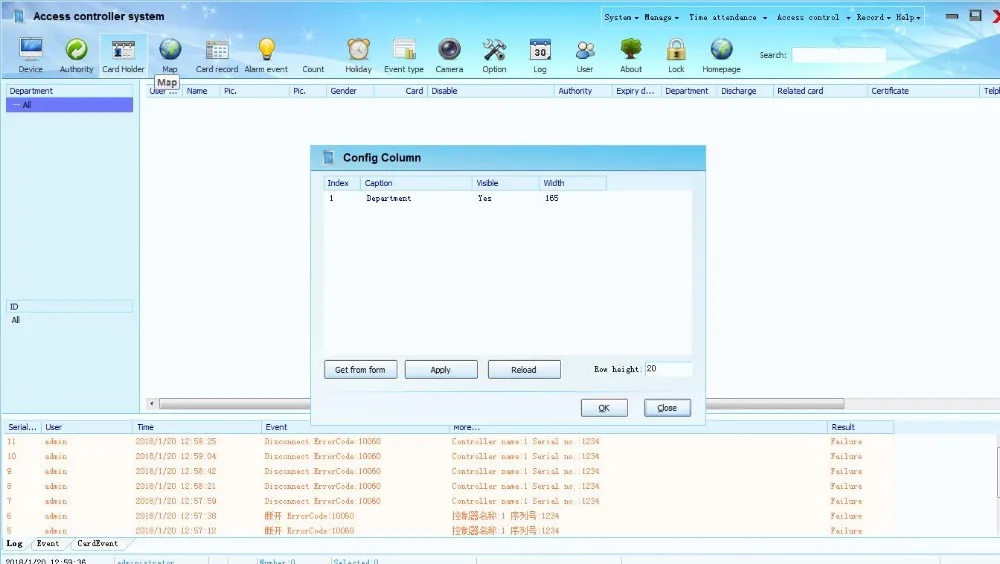
Task: Click the Certificate column header
Action: tap(923, 91)
